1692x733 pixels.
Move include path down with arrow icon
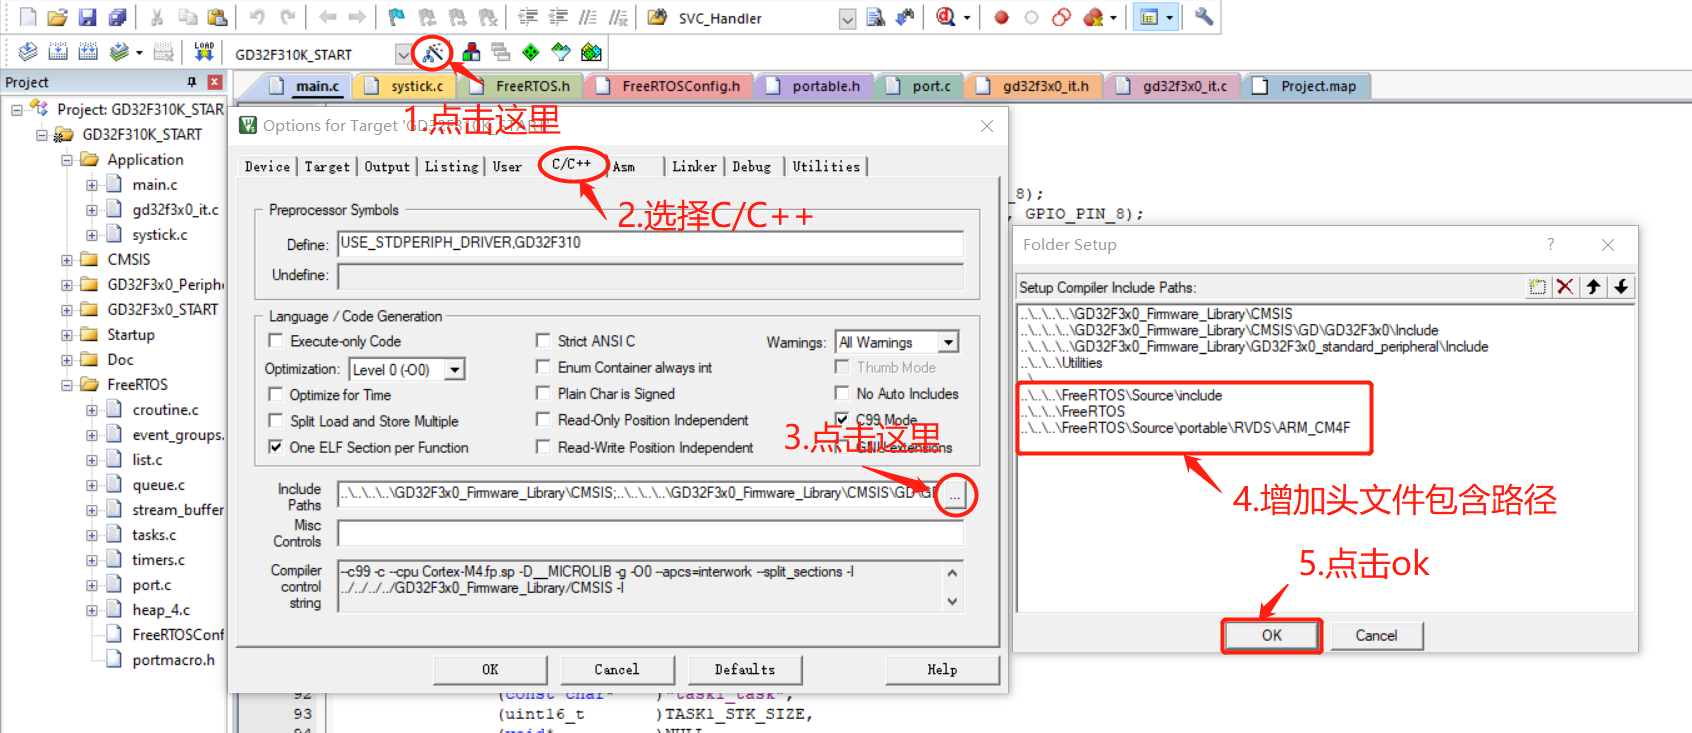(1621, 287)
